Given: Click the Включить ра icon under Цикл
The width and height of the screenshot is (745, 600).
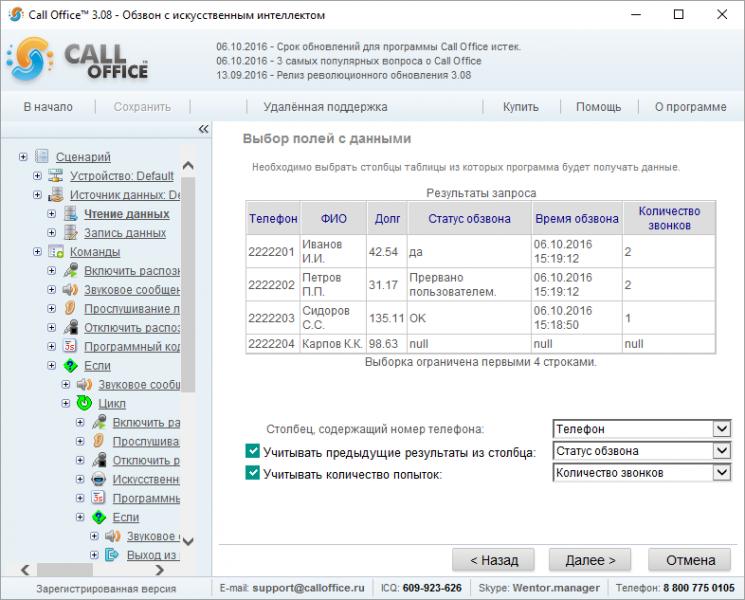Looking at the screenshot, I should [98, 422].
